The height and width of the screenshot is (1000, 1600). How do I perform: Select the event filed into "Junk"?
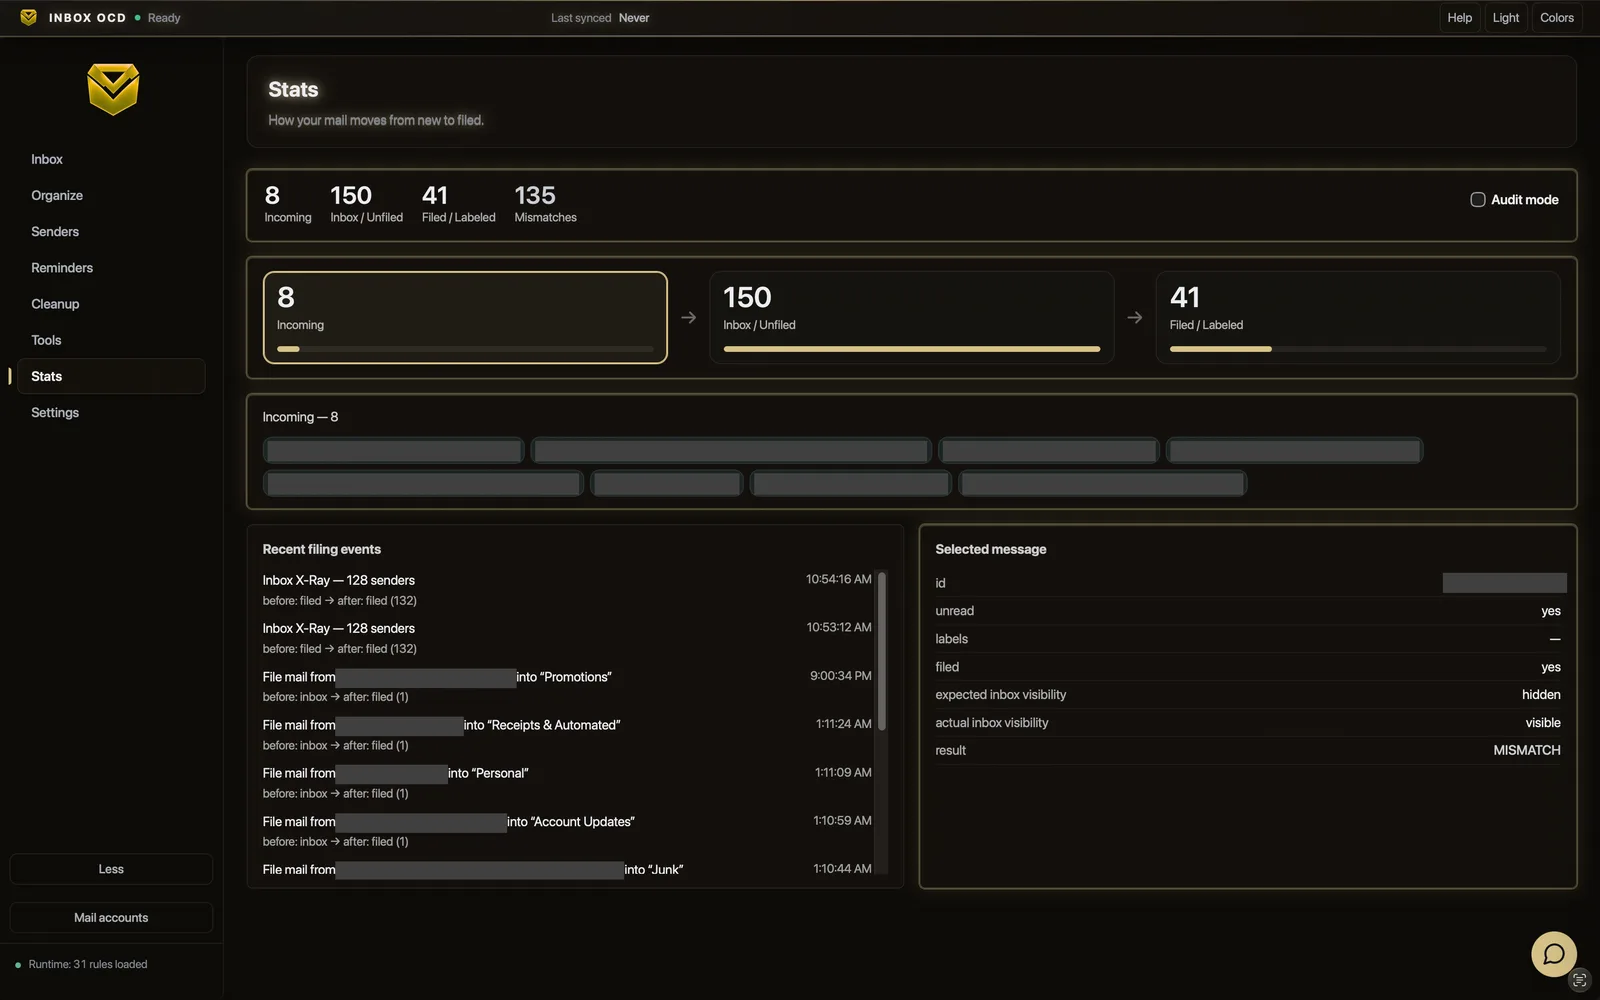click(567, 870)
